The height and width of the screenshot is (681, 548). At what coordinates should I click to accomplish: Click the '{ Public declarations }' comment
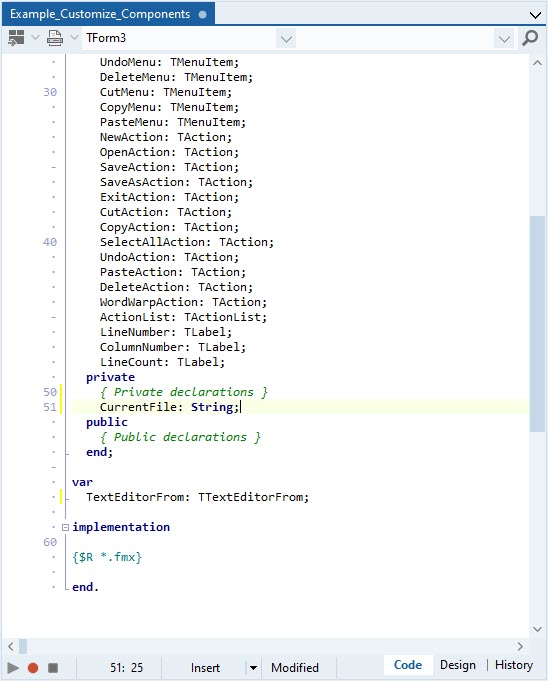[180, 437]
